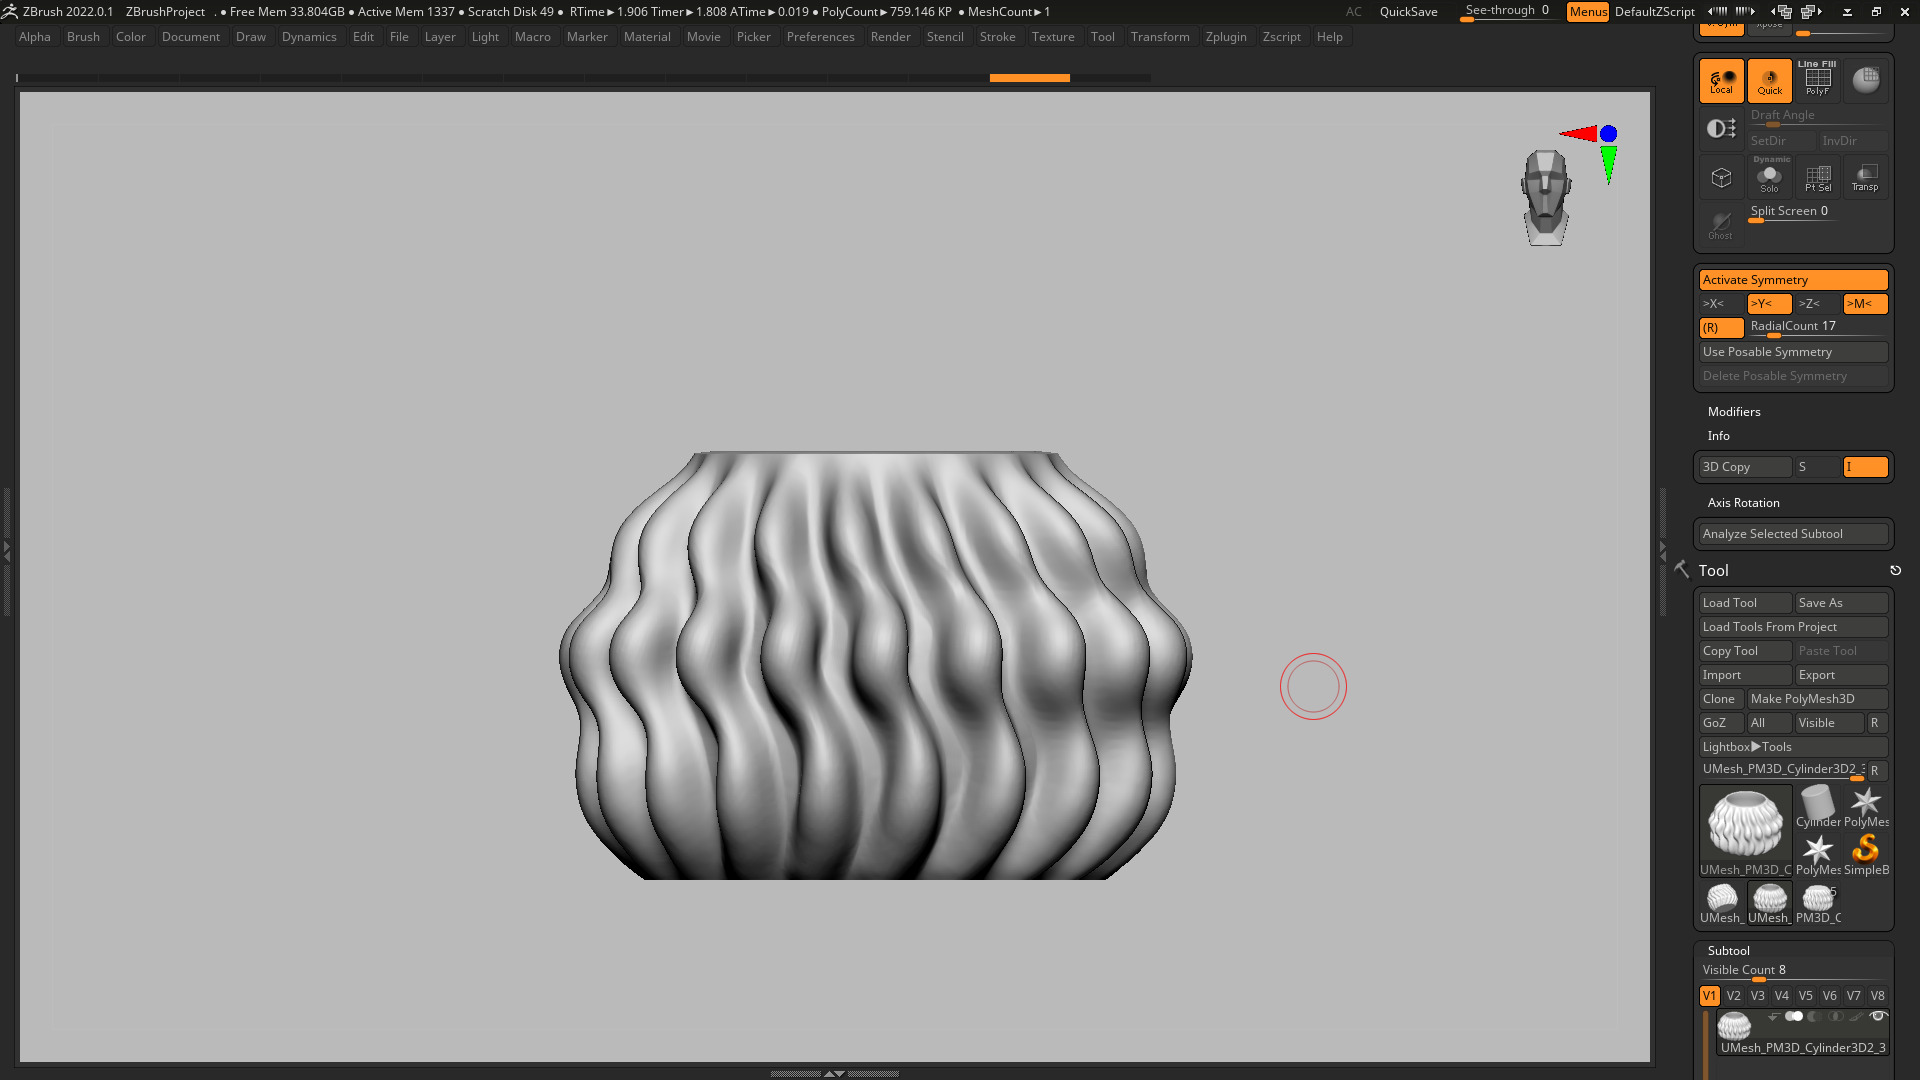Click the draft analysis half-circle arrows icon
The height and width of the screenshot is (1080, 1920).
[x=1721, y=128]
